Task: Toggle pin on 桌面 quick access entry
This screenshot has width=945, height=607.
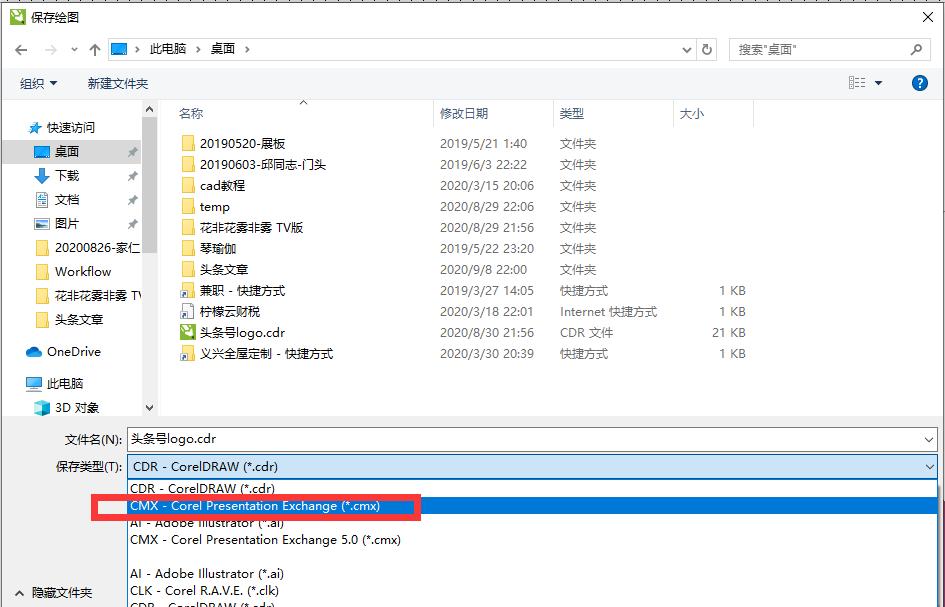Action: [x=133, y=152]
